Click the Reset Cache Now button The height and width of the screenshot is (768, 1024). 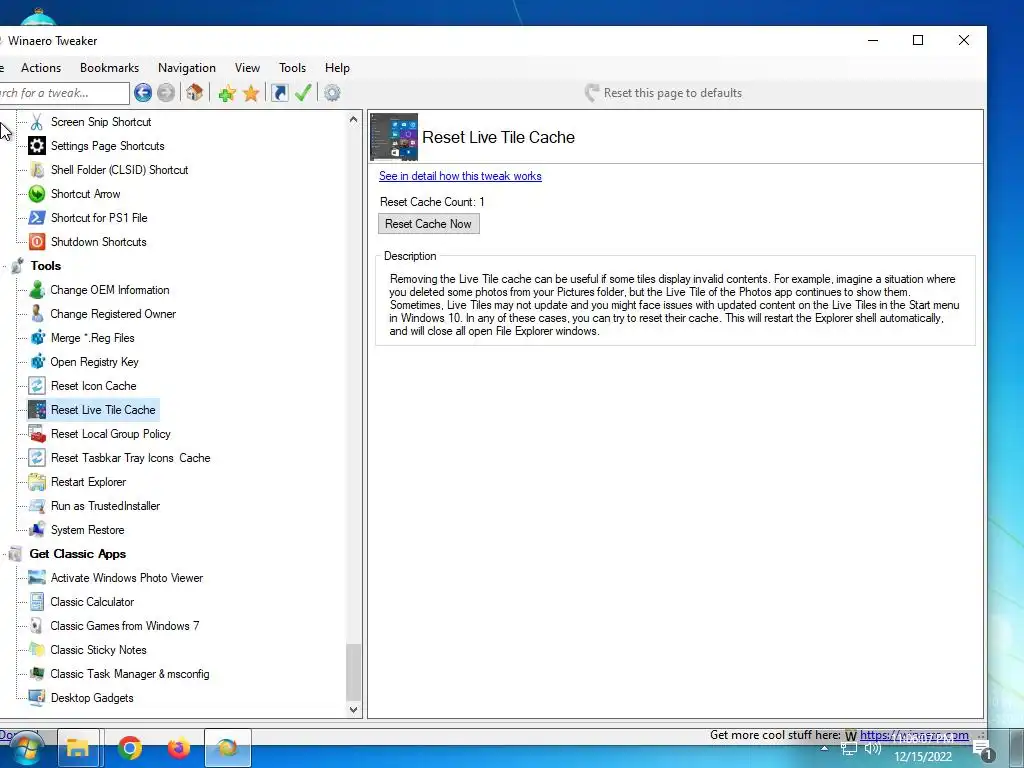(x=428, y=224)
